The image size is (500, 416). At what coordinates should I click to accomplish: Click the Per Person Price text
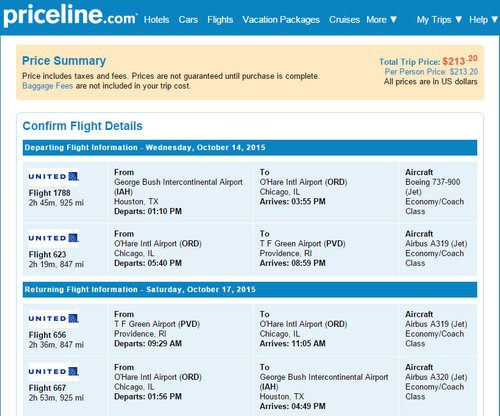click(431, 72)
